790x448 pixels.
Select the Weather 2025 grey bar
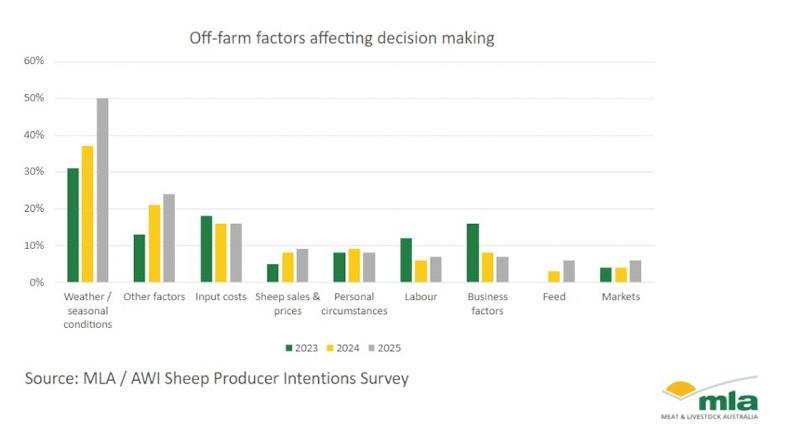point(102,190)
